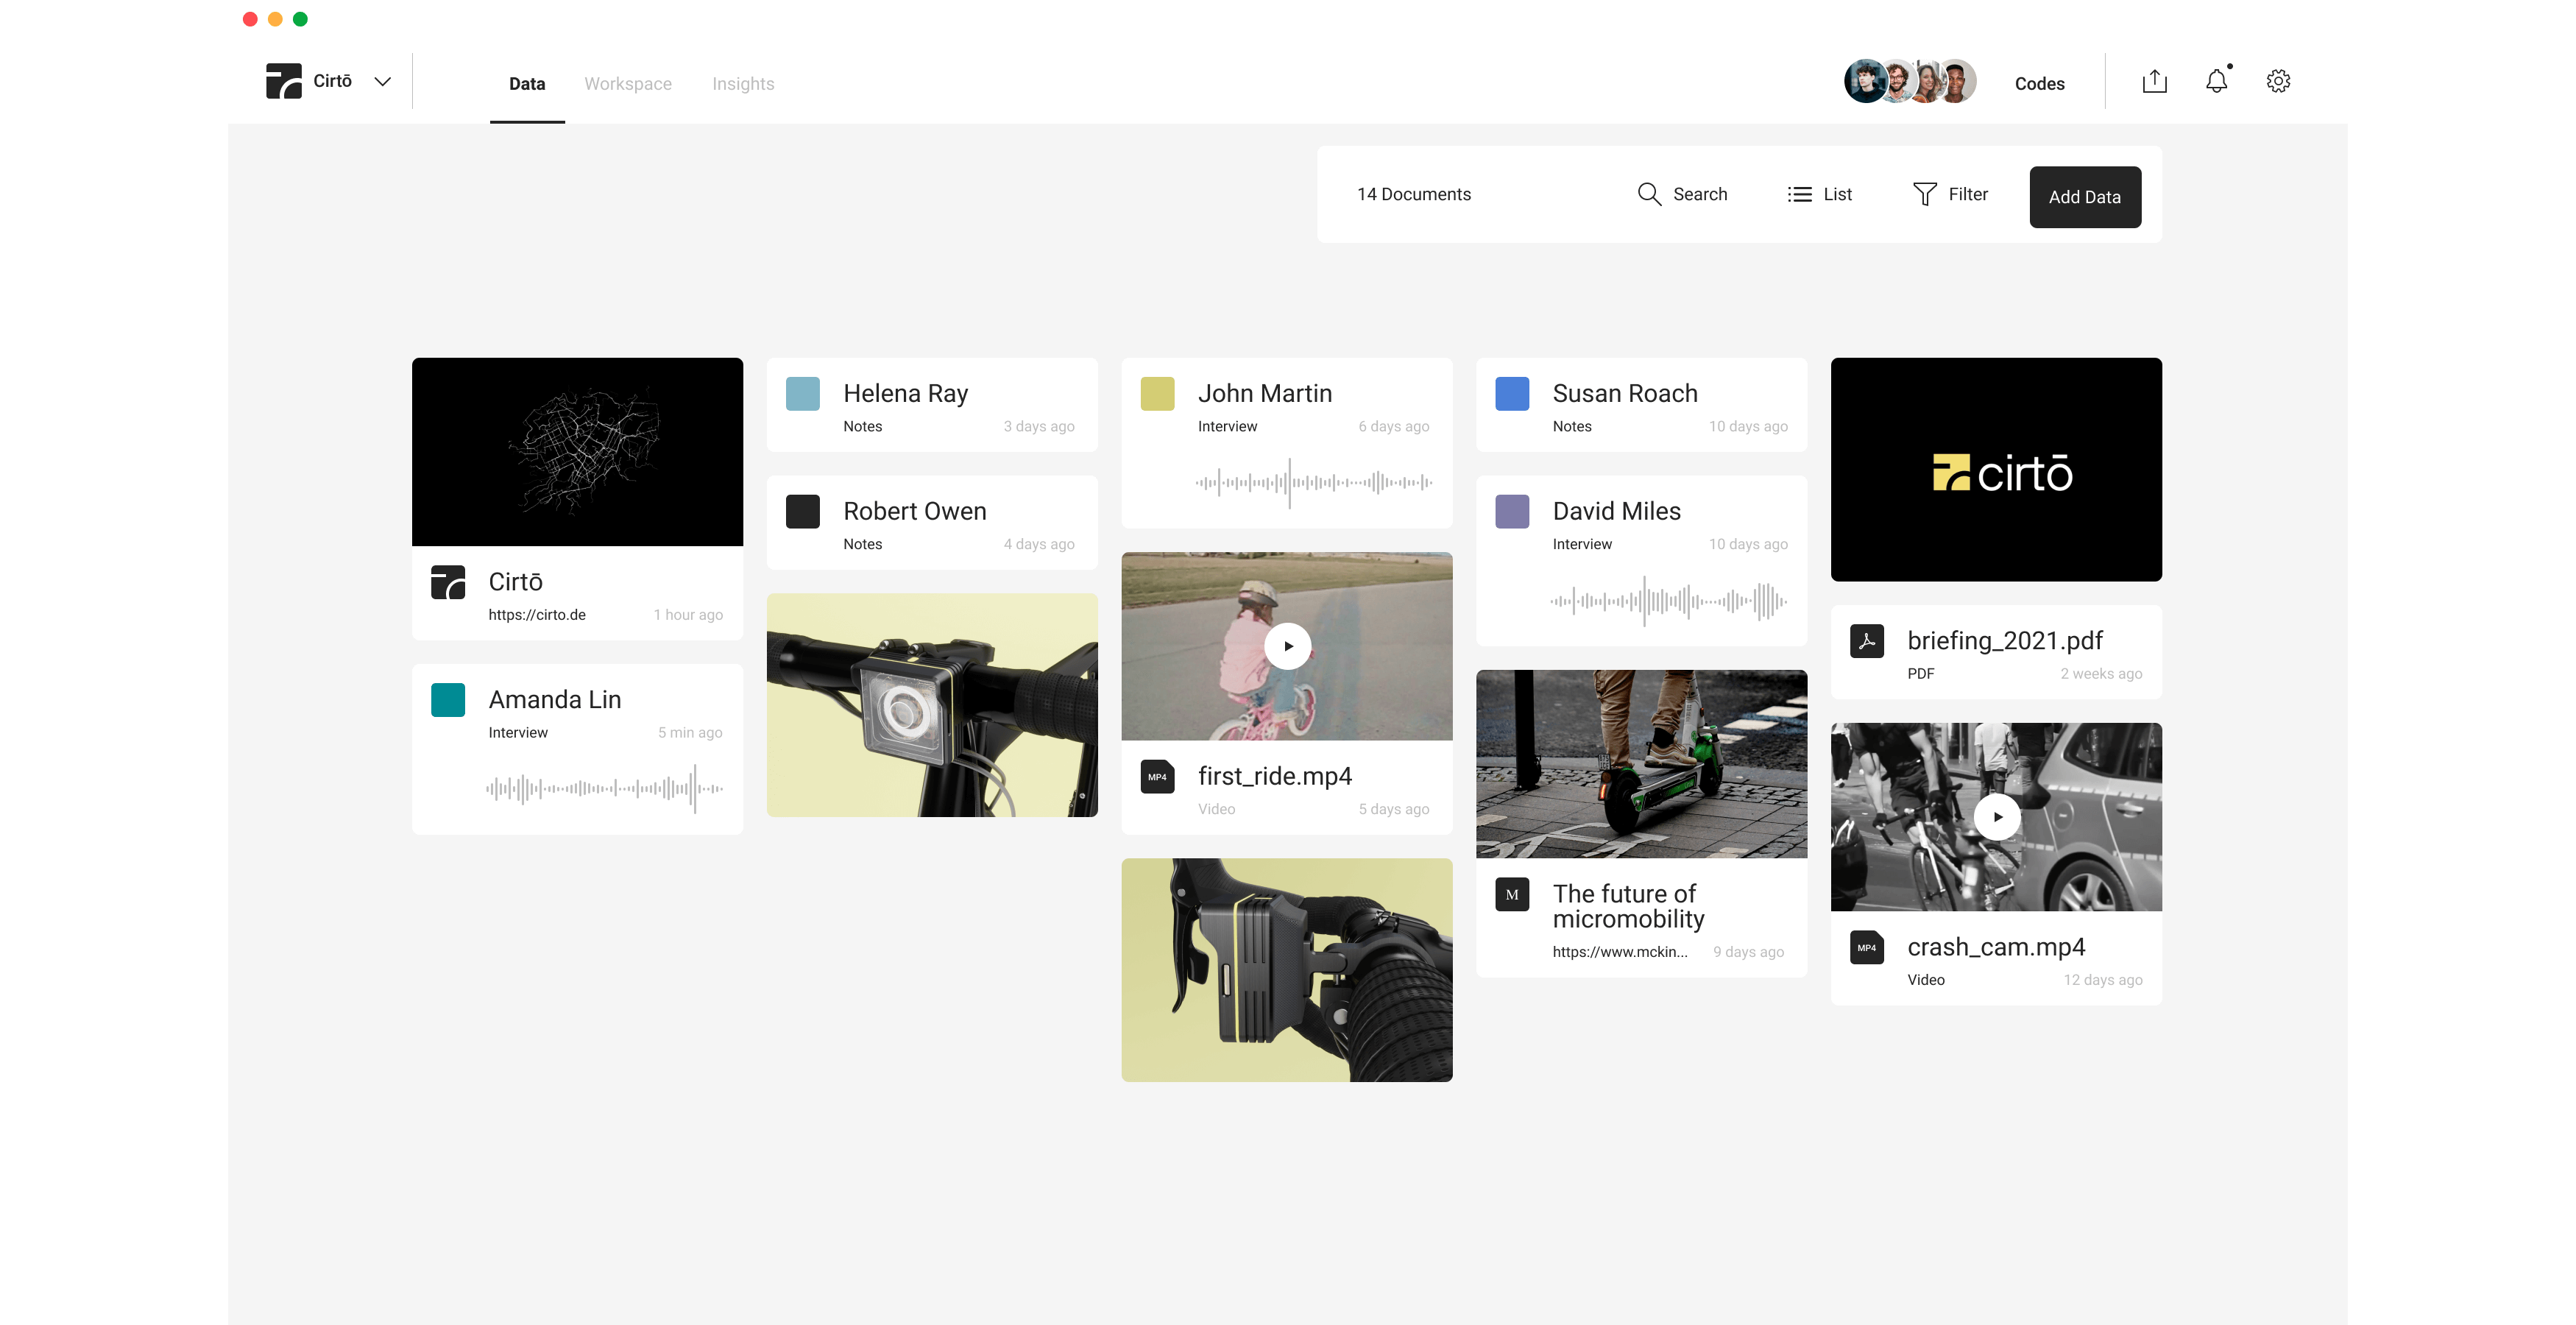Click the PDF file icon
Screen dimensions: 2576x1325
click(1866, 641)
